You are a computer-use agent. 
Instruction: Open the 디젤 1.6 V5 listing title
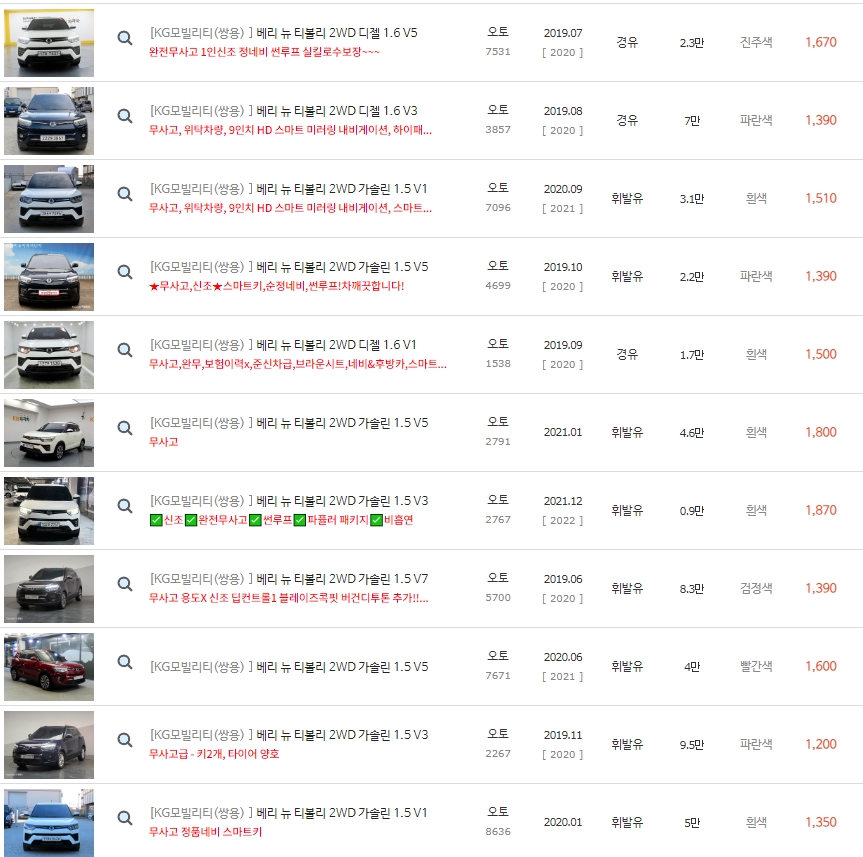(x=283, y=33)
